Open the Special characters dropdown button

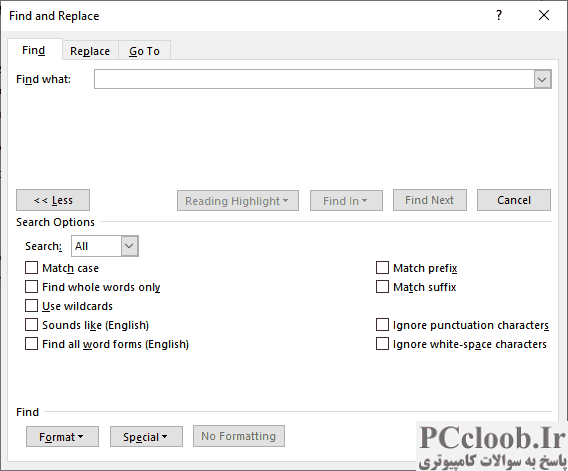tap(146, 437)
